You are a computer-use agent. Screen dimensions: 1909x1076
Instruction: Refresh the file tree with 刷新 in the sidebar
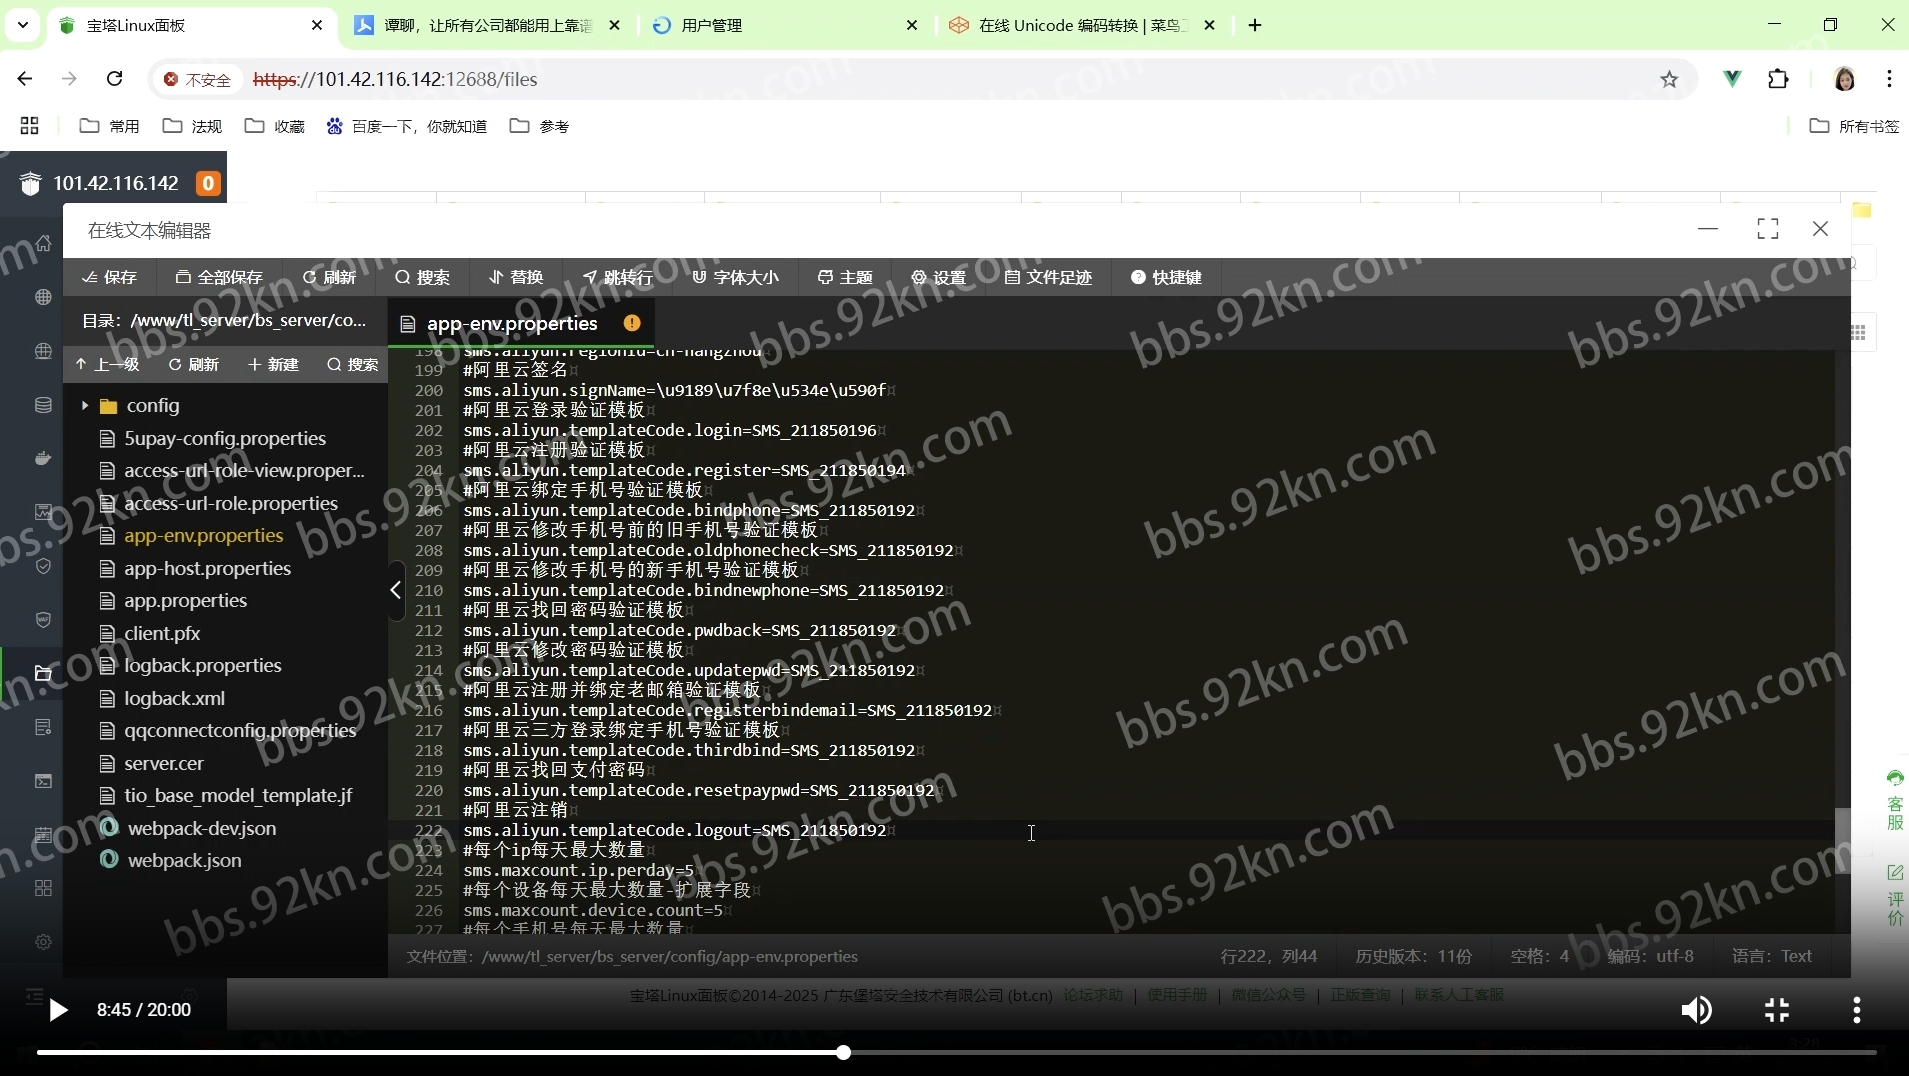pos(194,364)
